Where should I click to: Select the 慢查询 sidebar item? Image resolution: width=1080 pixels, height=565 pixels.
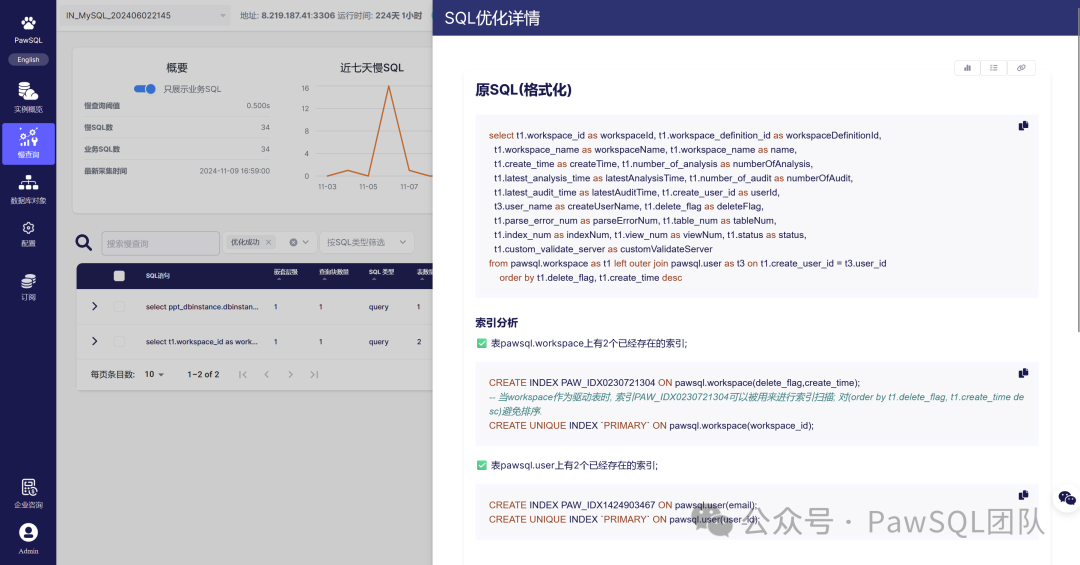click(28, 143)
